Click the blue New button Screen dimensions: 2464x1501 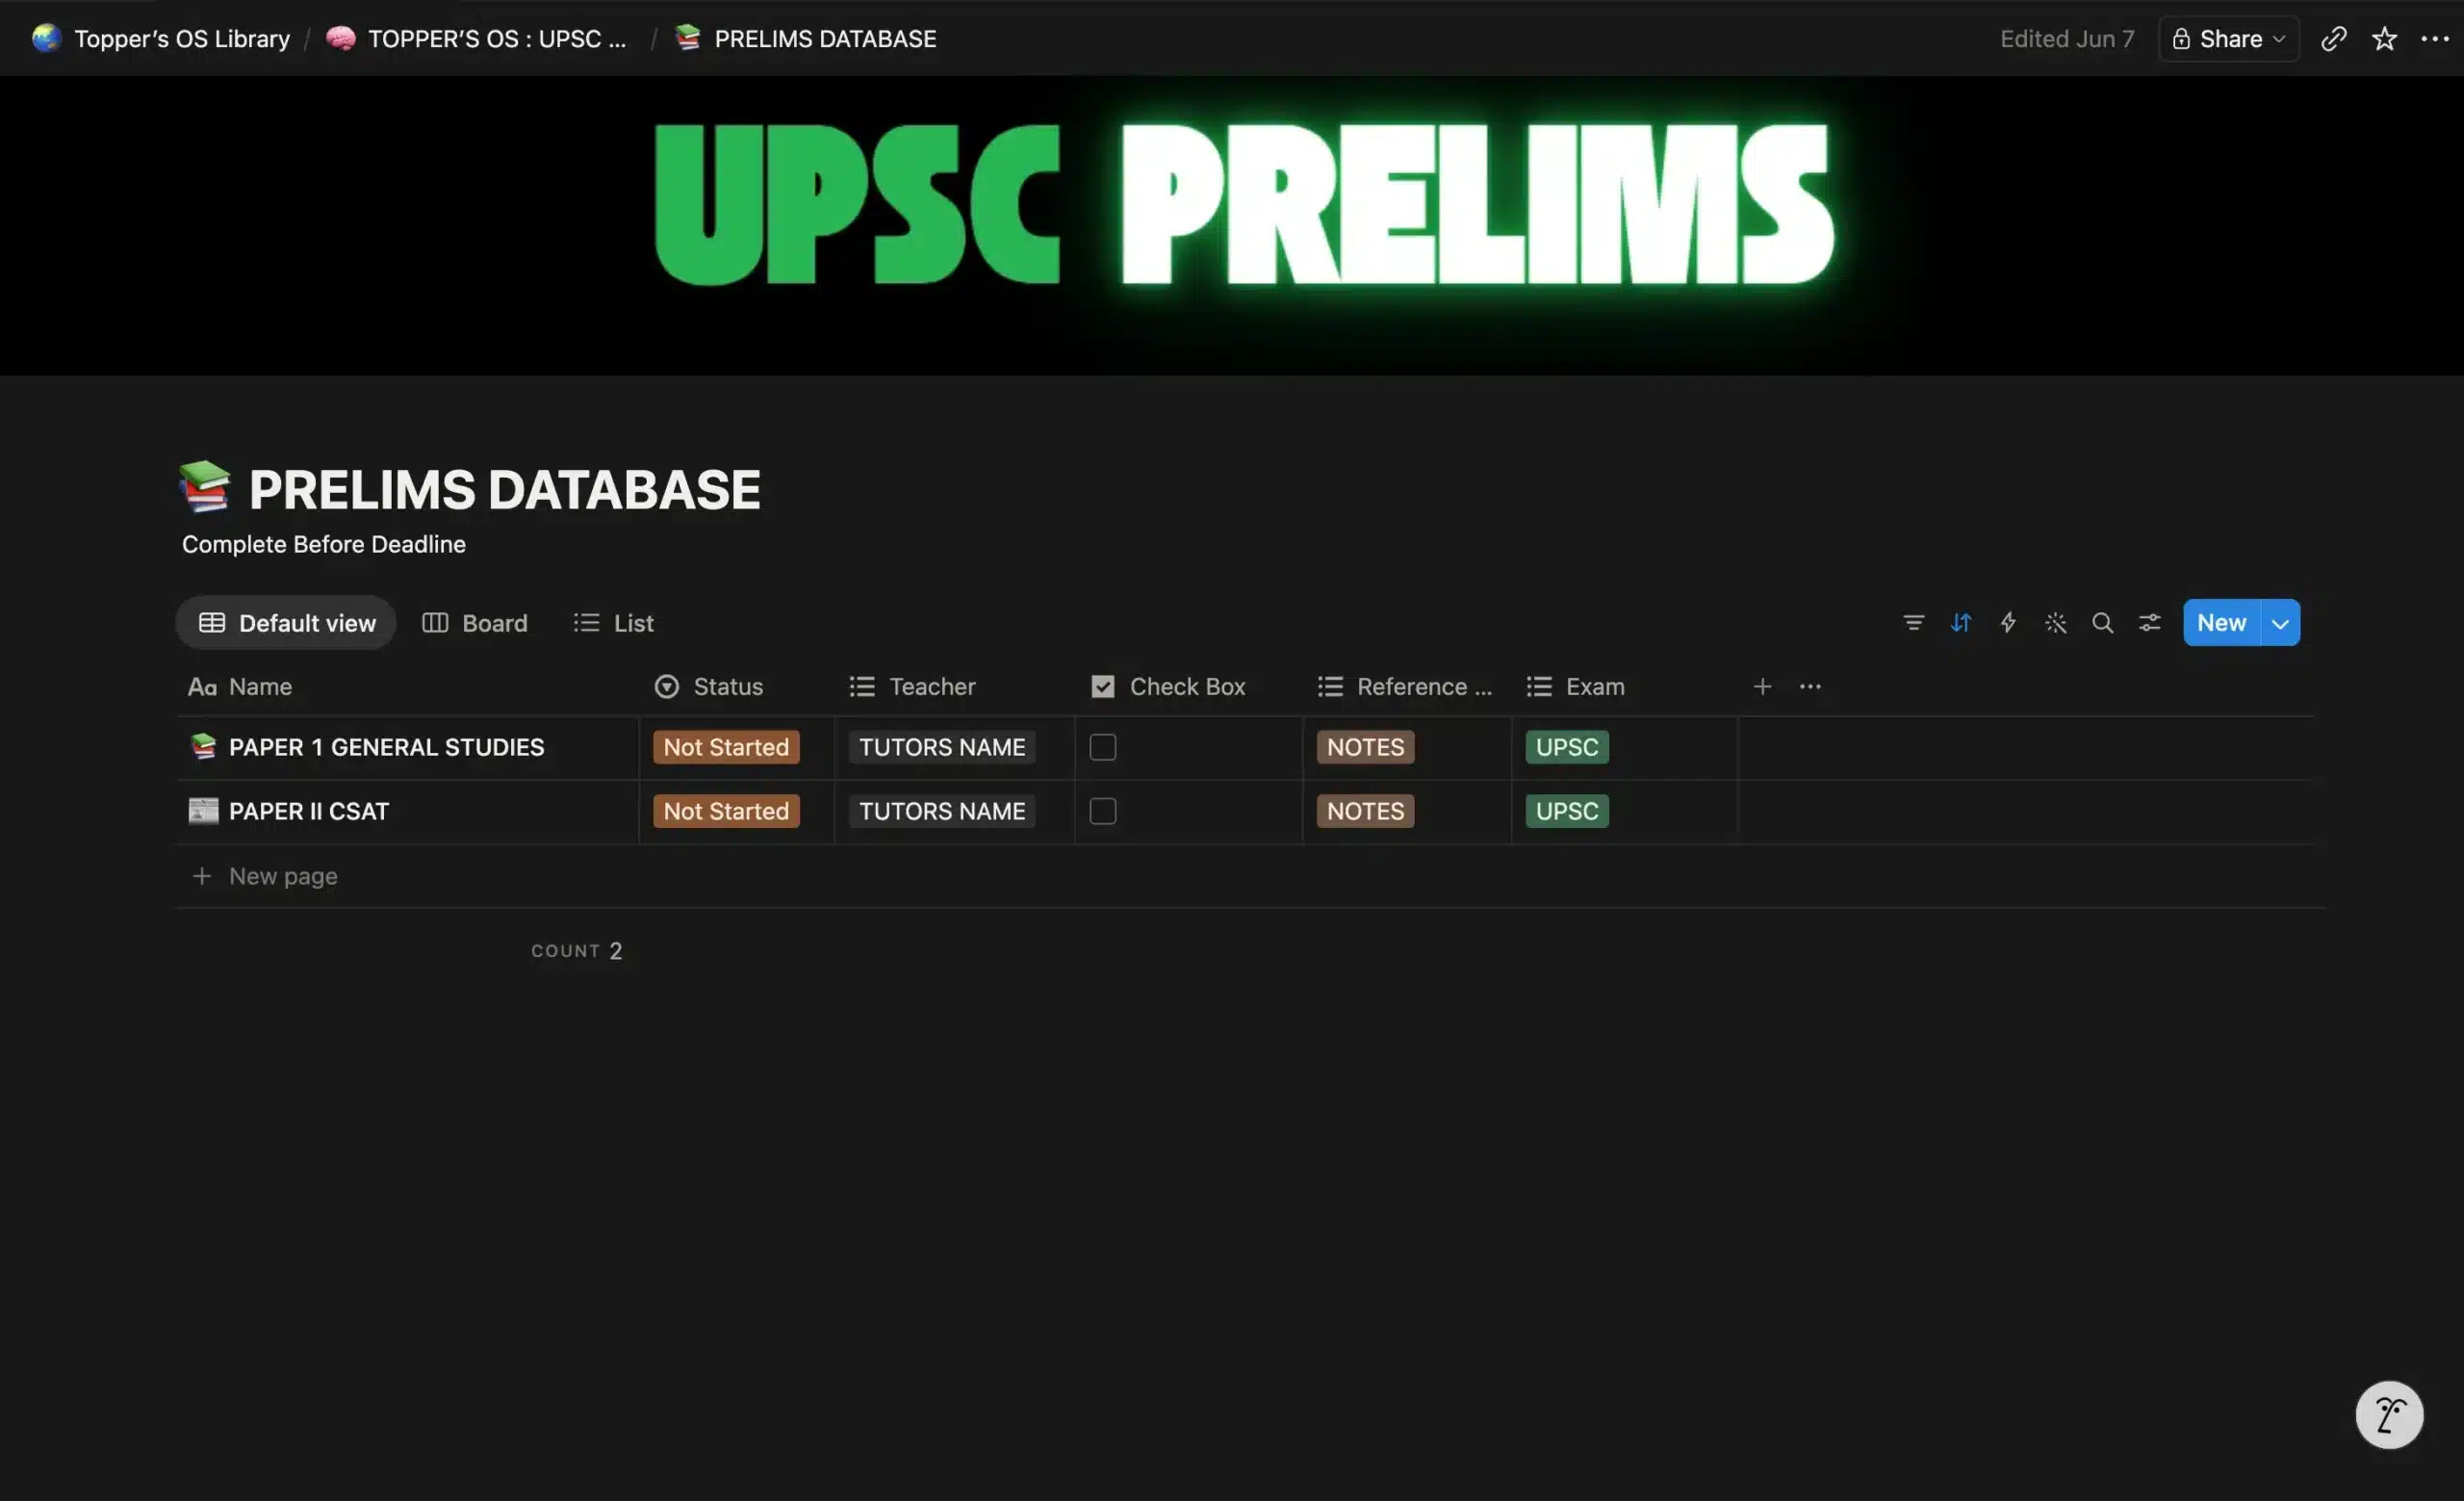click(2221, 623)
